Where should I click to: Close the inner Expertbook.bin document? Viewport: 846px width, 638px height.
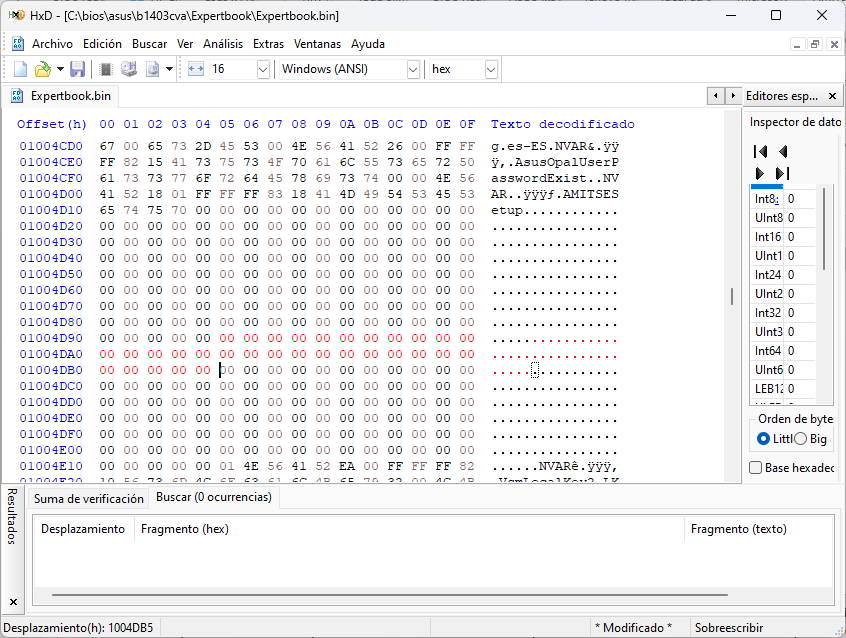tap(834, 44)
